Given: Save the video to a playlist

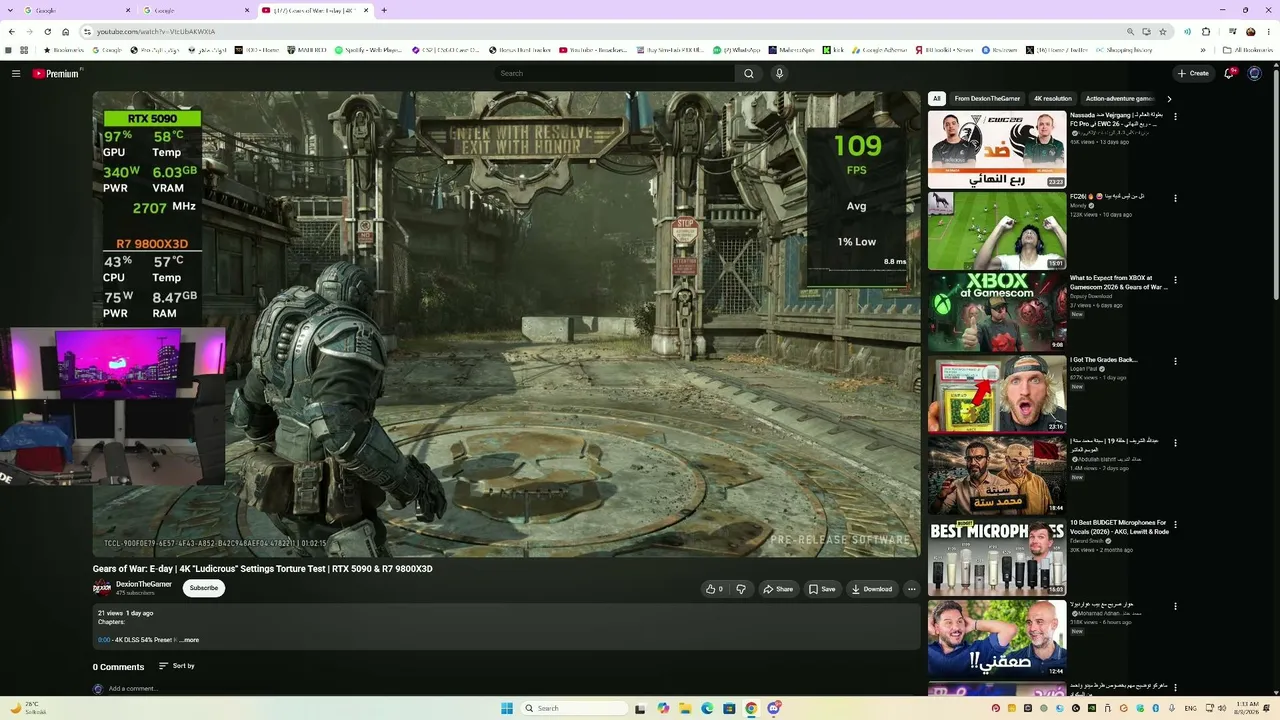Looking at the screenshot, I should pos(822,589).
